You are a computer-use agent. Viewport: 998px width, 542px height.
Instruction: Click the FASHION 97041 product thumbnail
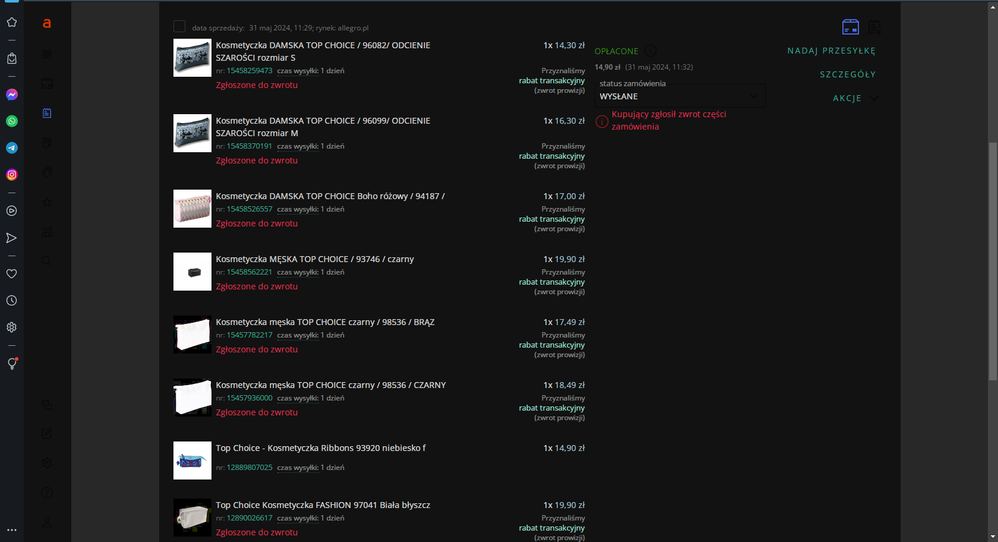click(x=192, y=517)
